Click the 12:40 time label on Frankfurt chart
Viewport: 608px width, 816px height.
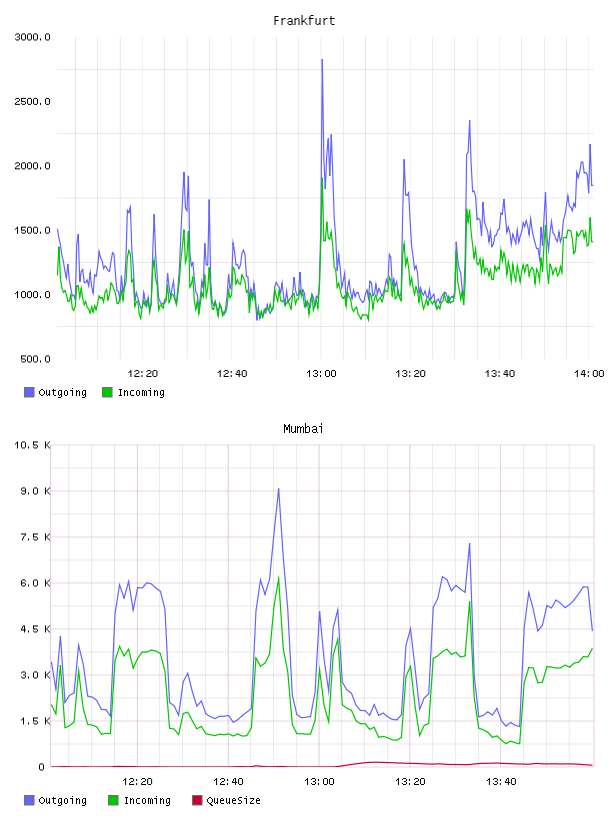pos(232,374)
